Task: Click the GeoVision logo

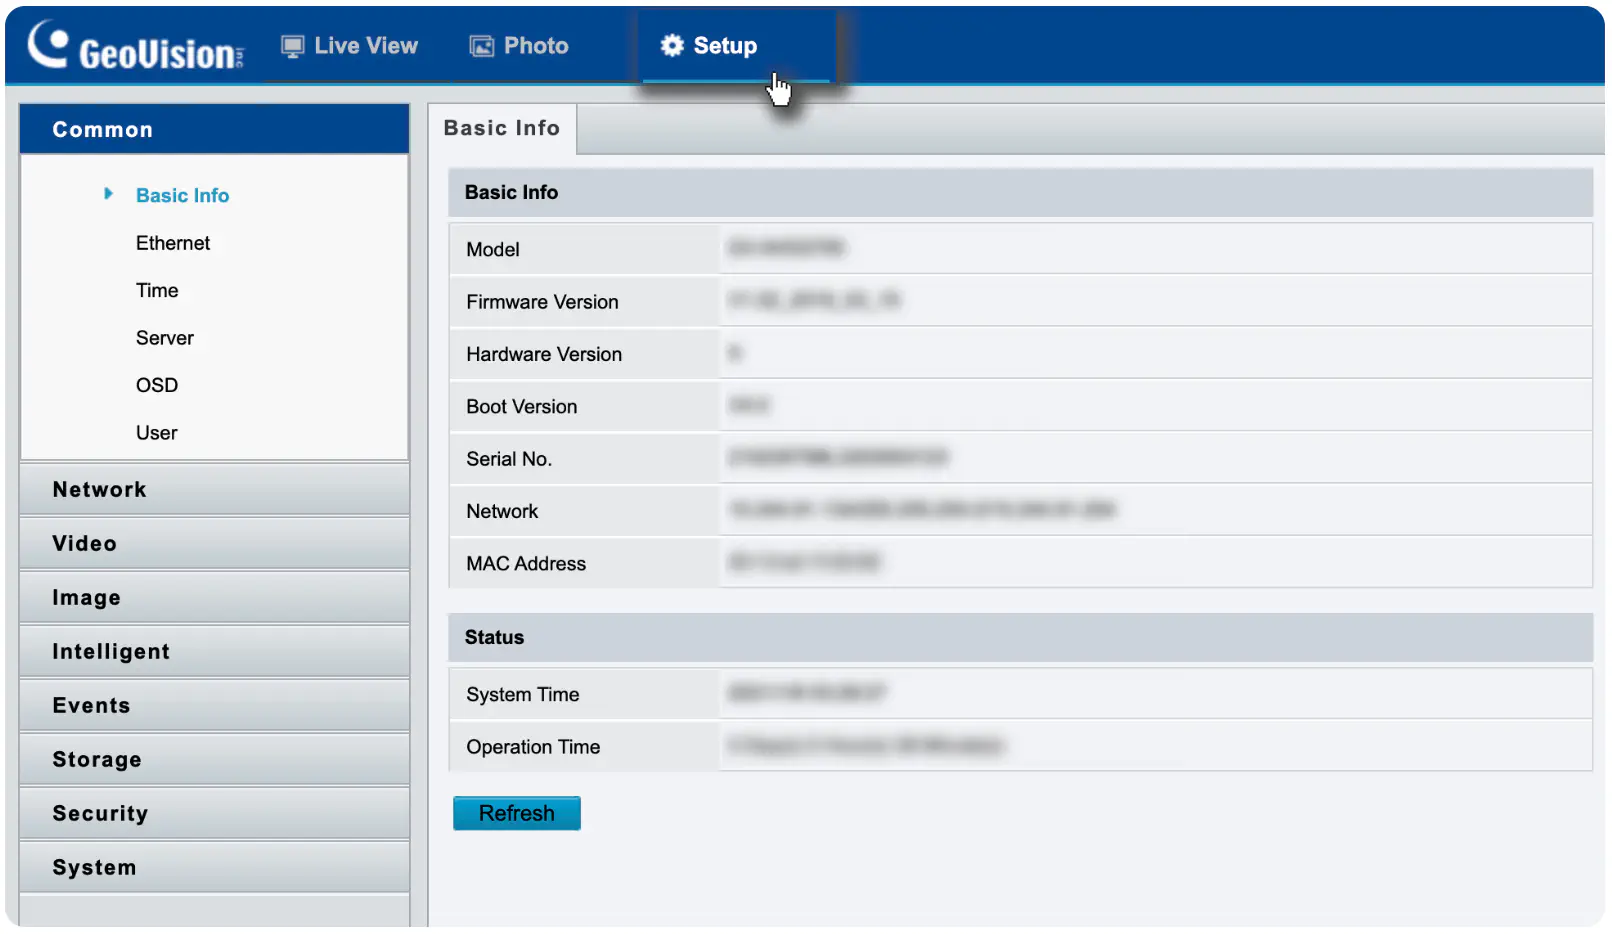Action: (136, 46)
